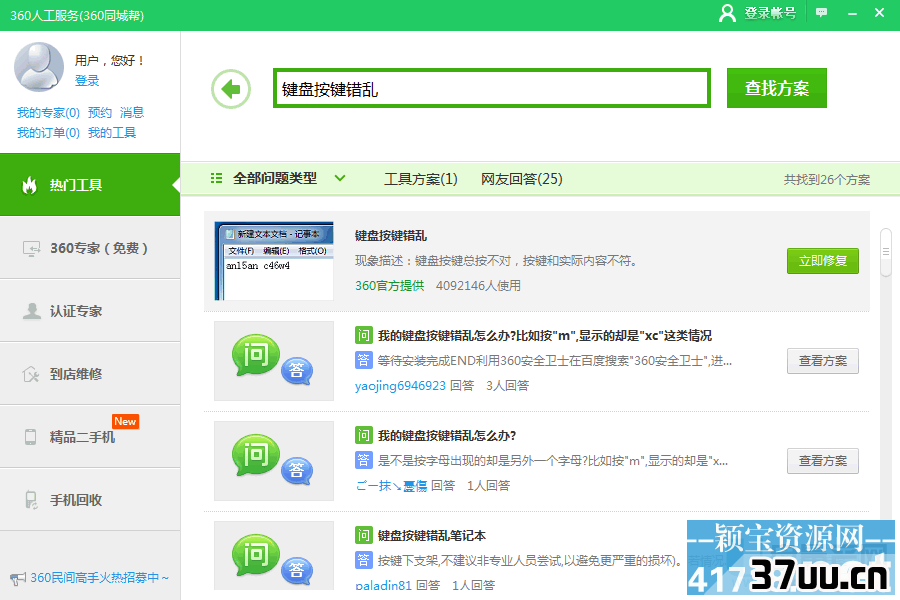Open the 全部问题类型 filter
900x600 pixels.
pyautogui.click(x=275, y=179)
